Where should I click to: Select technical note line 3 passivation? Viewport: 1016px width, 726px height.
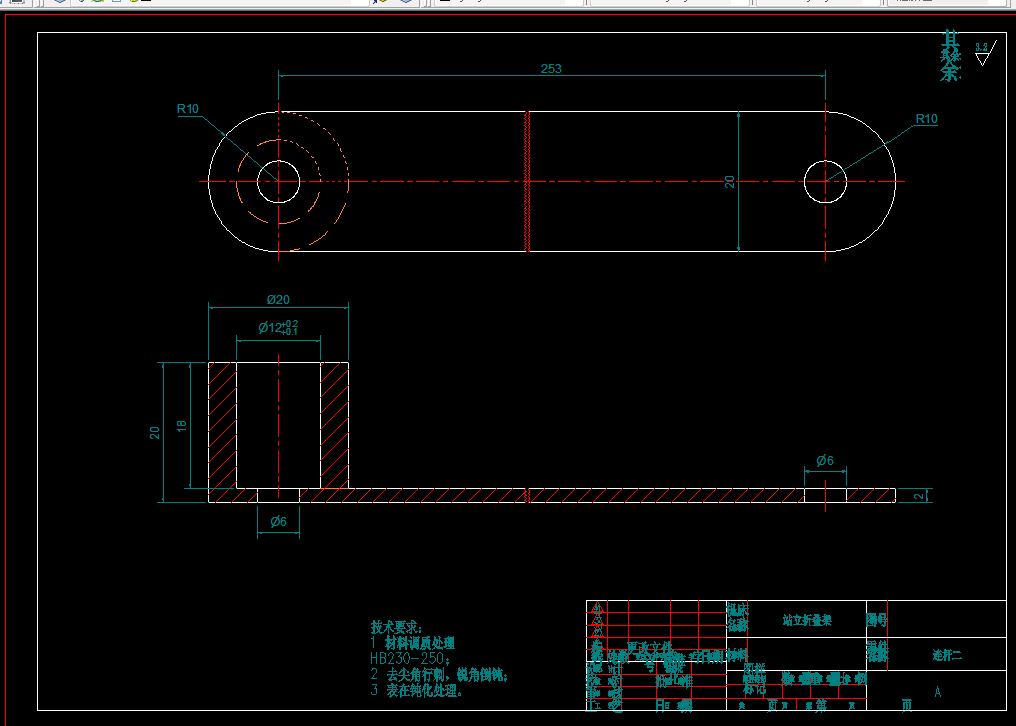coord(417,690)
